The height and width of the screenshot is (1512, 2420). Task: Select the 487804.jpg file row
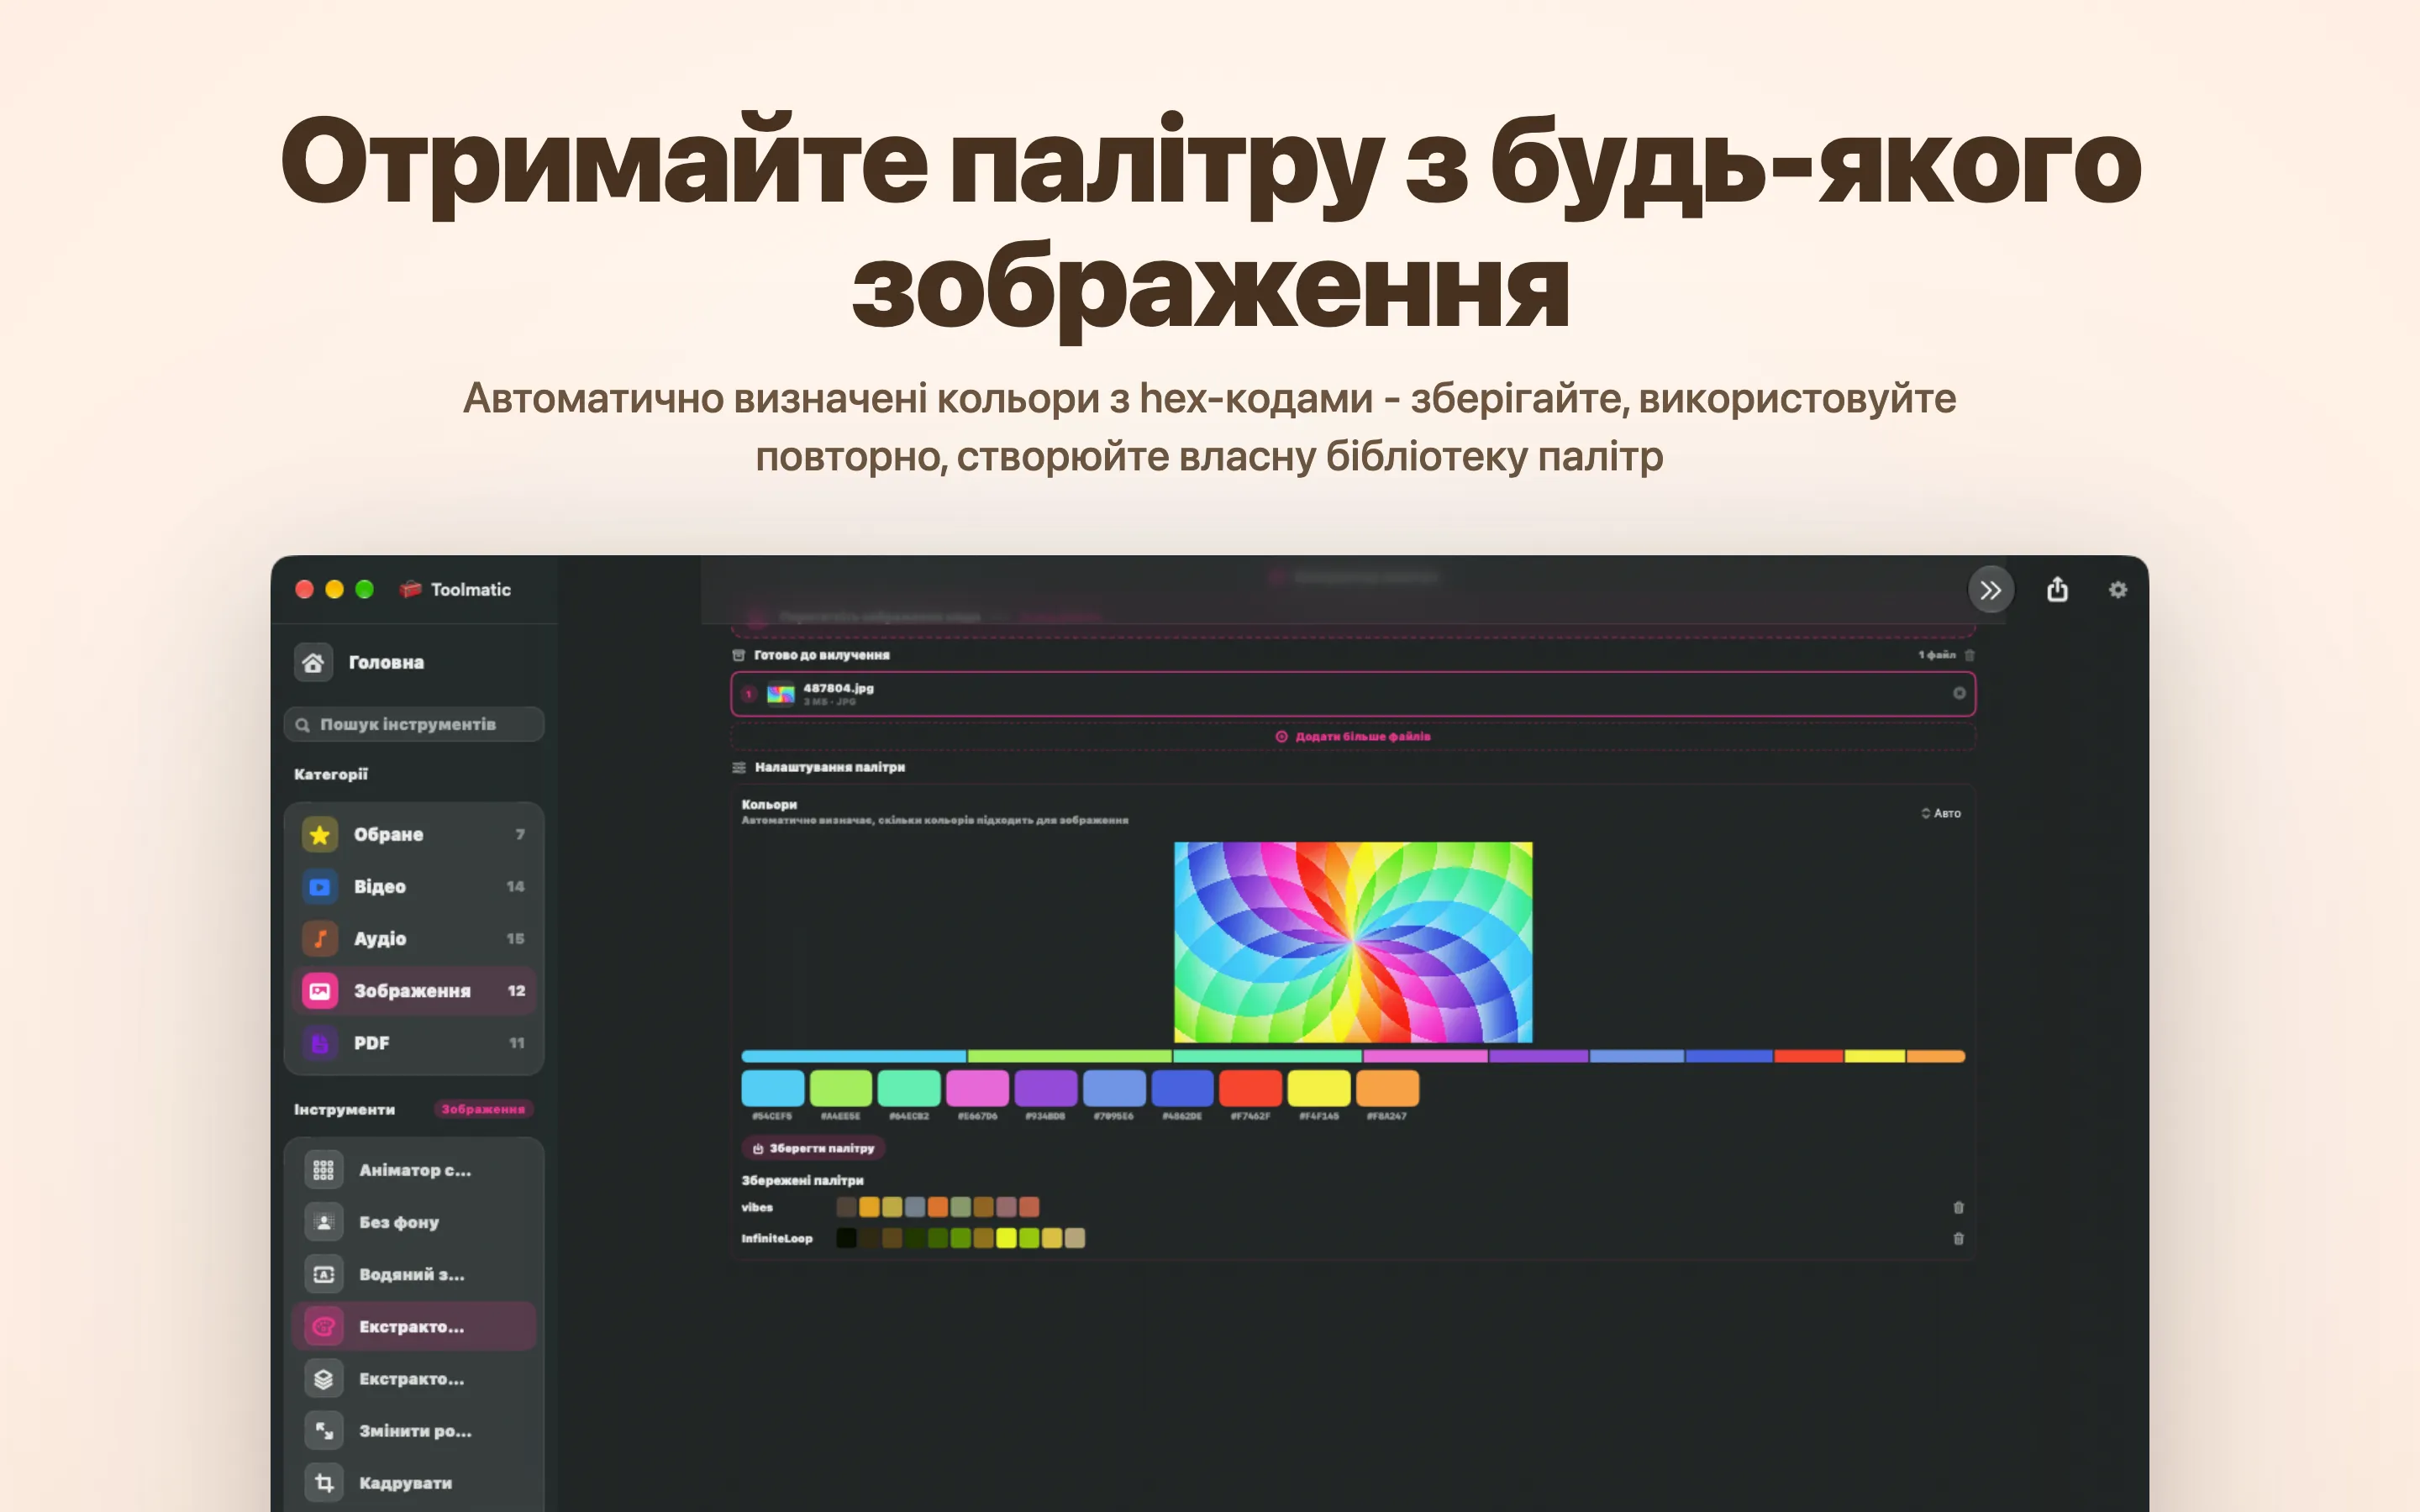click(x=1353, y=694)
